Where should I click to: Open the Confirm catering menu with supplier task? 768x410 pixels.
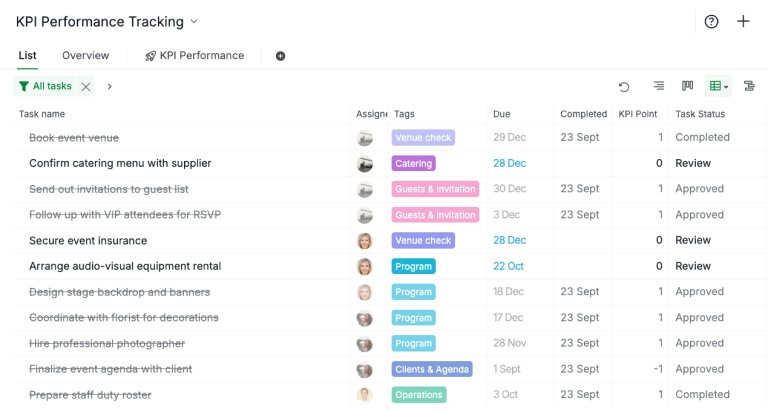coord(120,163)
